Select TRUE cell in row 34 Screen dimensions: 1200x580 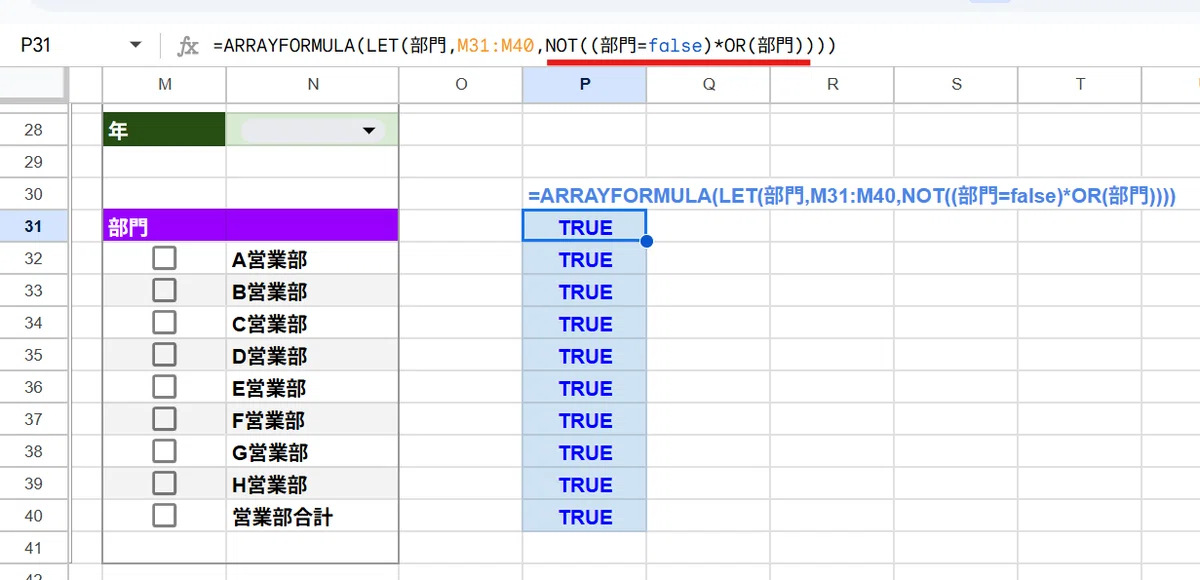point(585,323)
